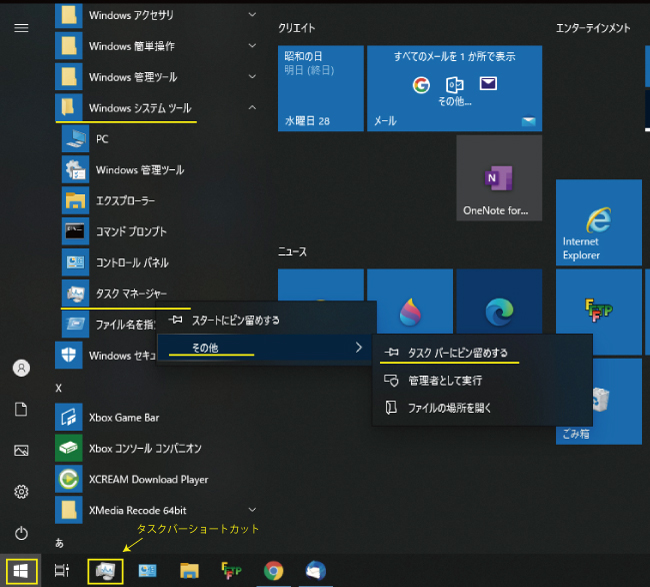Image resolution: width=650 pixels, height=587 pixels.
Task: Open Control Panel taskbar icon
Action: point(147,571)
